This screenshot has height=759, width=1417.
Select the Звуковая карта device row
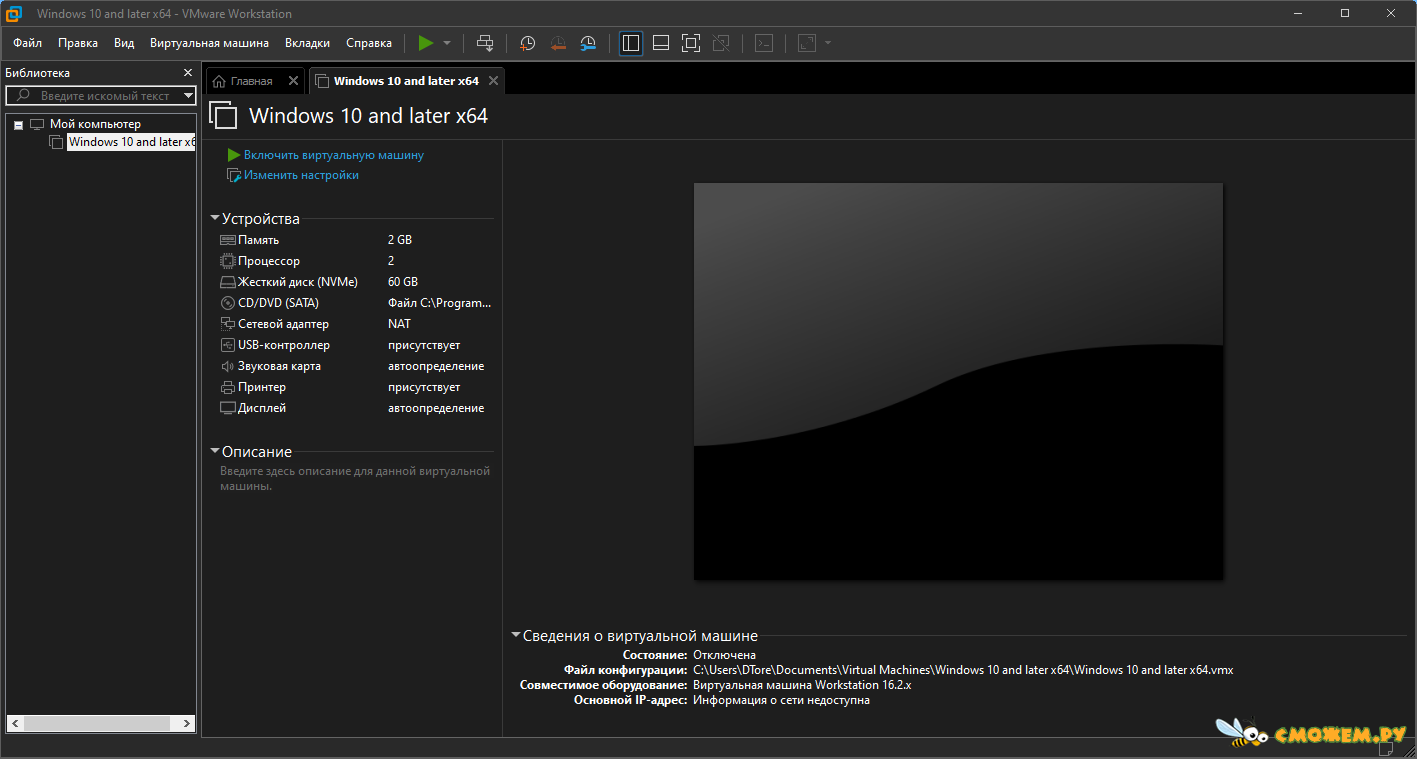[355, 366]
